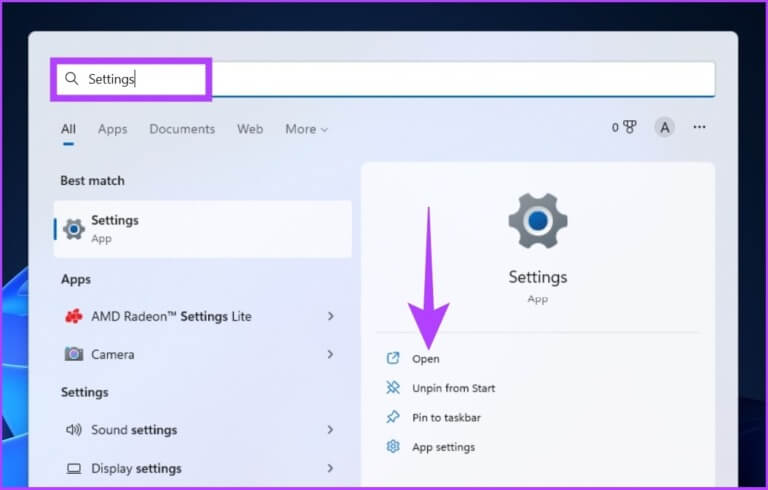Switch to the Web search tab
Viewport: 768px width, 490px height.
[250, 129]
